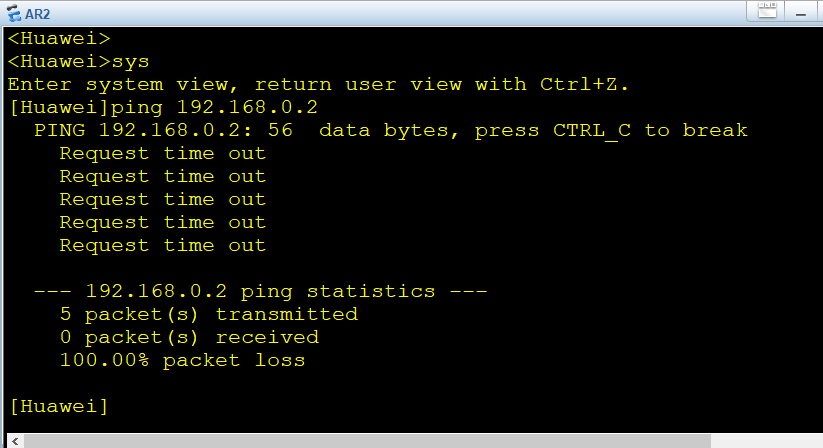Click the '5 packet(s) transmitted' line

coord(209,314)
